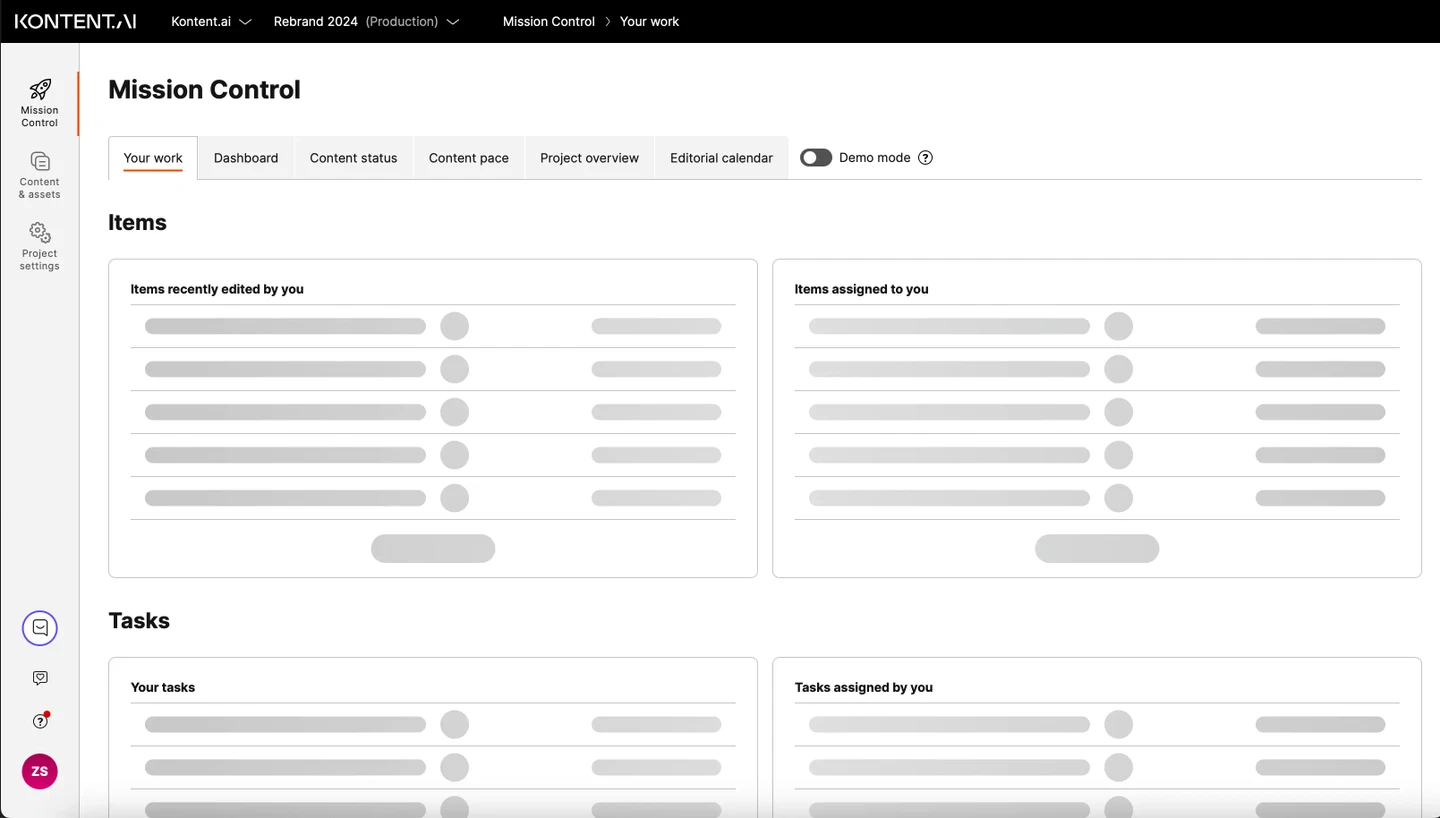
Task: Toggle the Demo mode switch
Action: point(816,158)
